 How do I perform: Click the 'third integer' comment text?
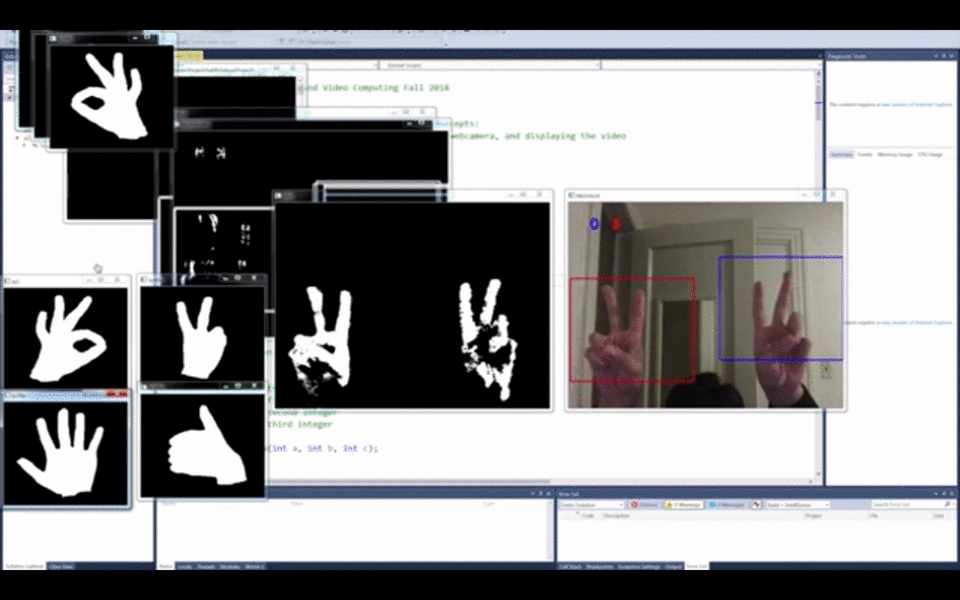[300, 424]
